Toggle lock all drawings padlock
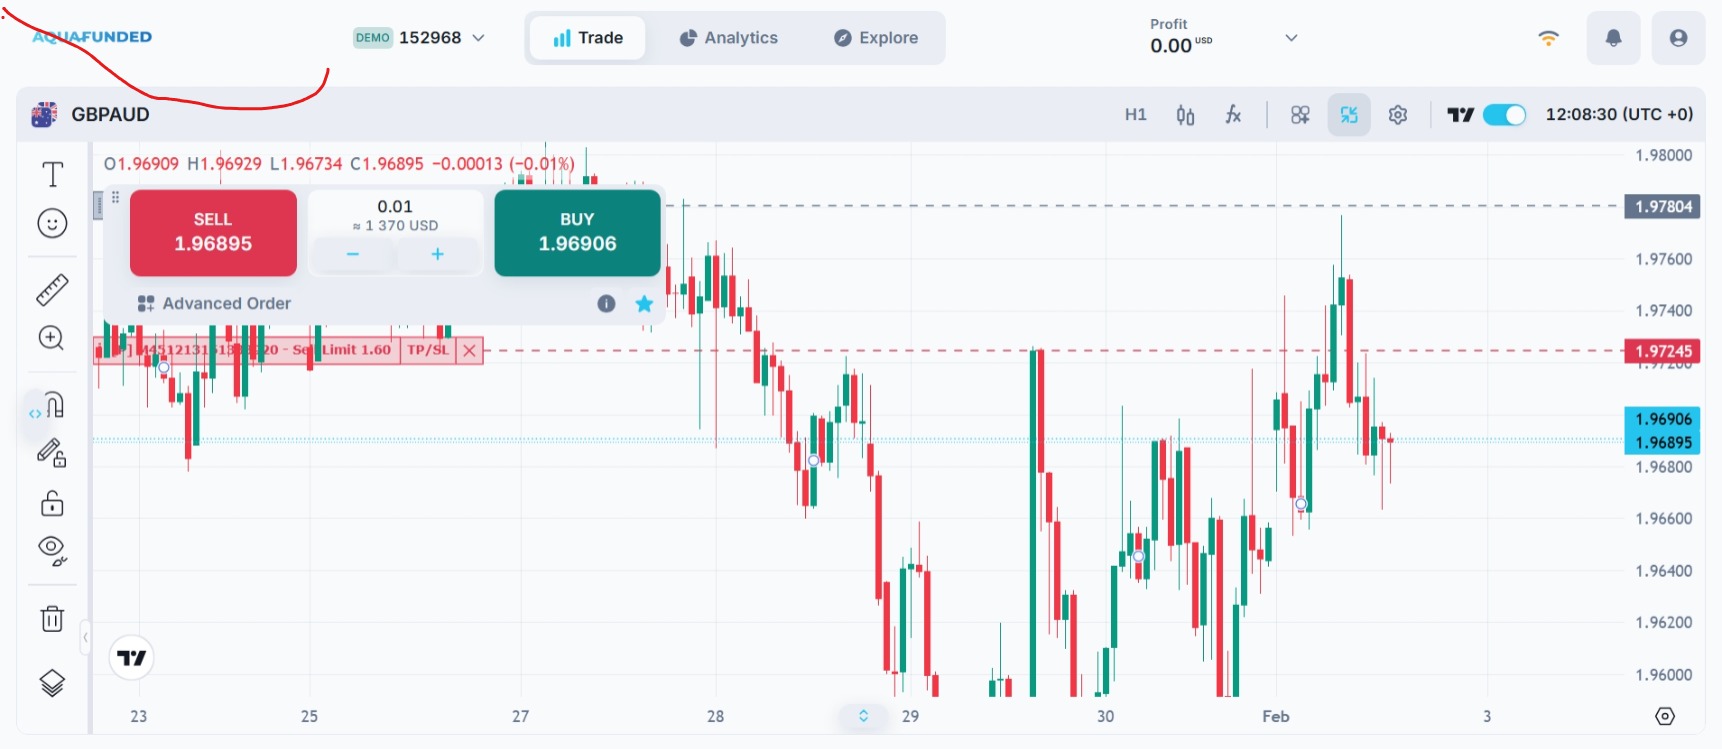1722x749 pixels. click(52, 502)
